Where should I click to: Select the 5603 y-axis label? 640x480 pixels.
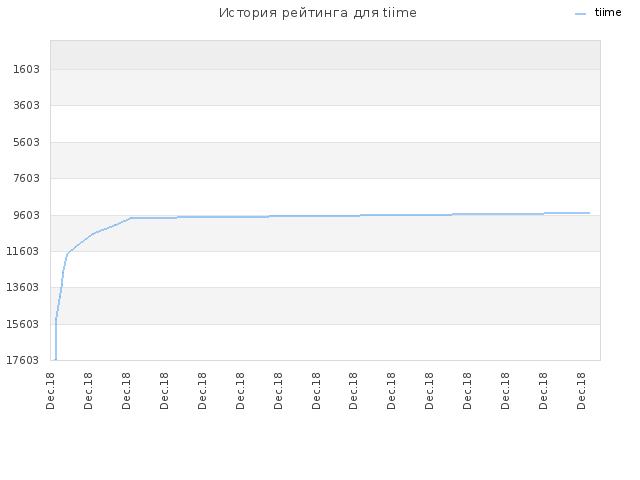[x=27, y=142]
